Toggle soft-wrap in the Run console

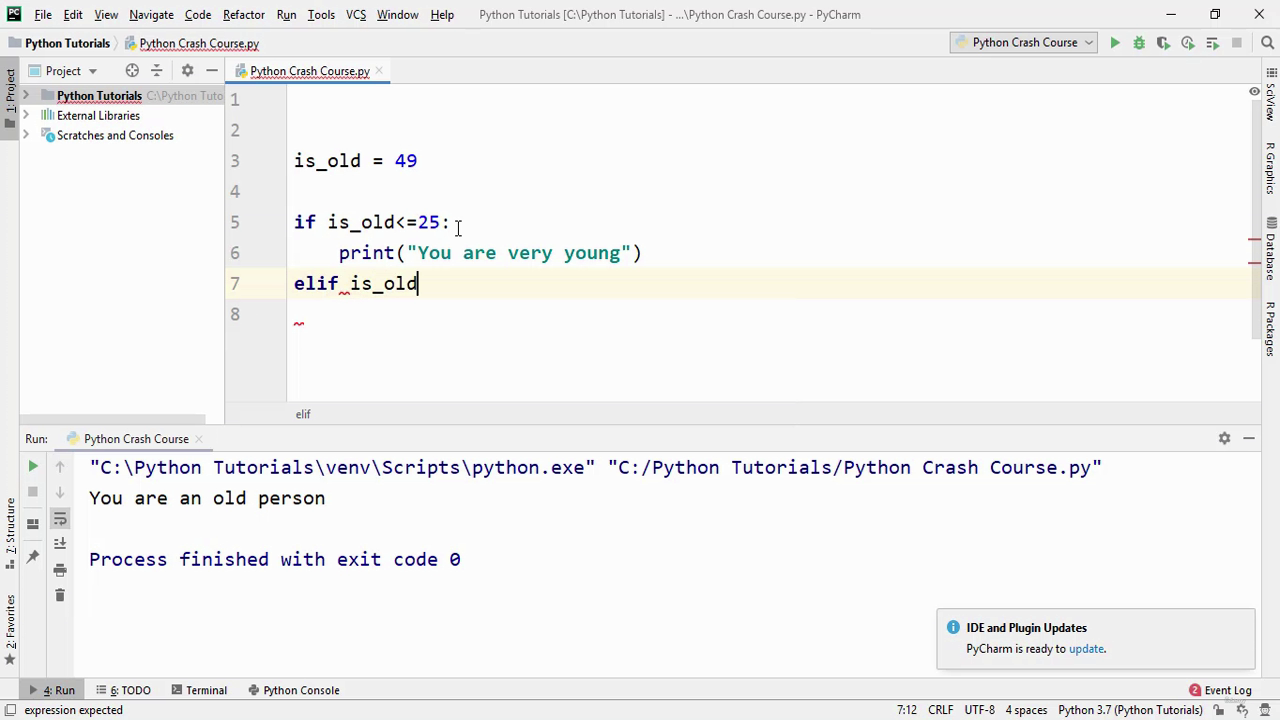pyautogui.click(x=60, y=518)
